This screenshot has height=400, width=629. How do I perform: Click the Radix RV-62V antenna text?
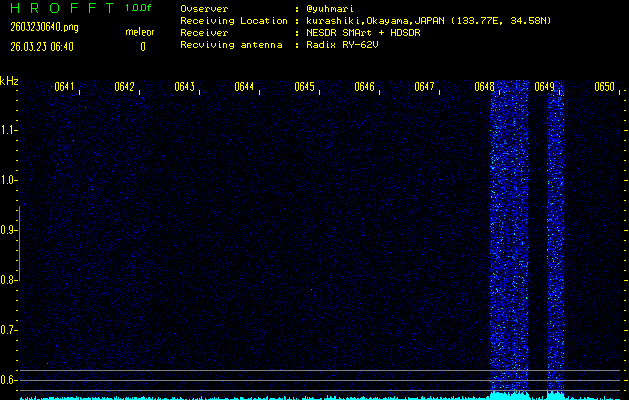pyautogui.click(x=346, y=45)
